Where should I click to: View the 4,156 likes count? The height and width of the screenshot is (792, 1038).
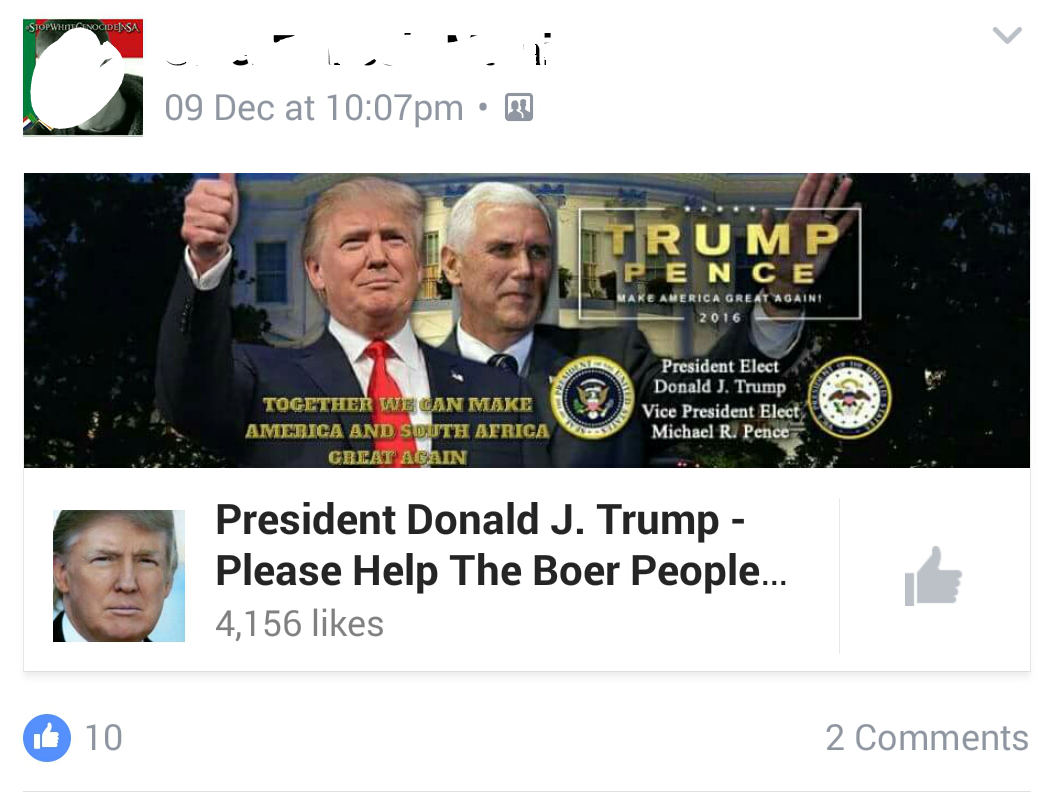click(x=300, y=624)
